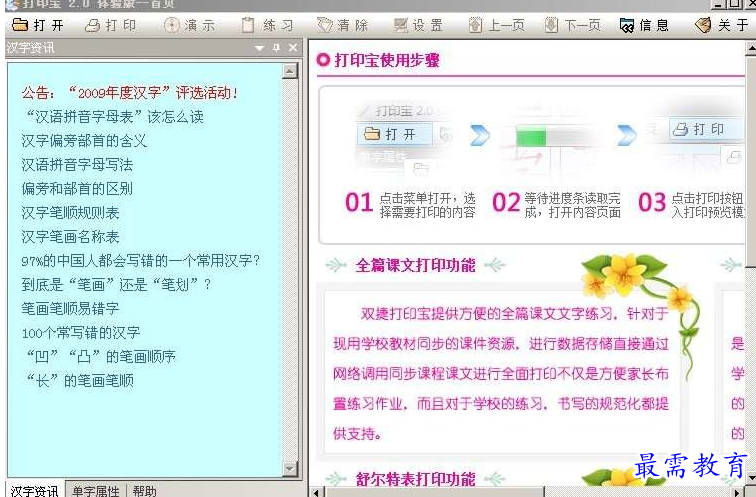Viewport: 756px width, 497px height.
Task: Click the green progress bar in step 02
Action: click(x=531, y=137)
